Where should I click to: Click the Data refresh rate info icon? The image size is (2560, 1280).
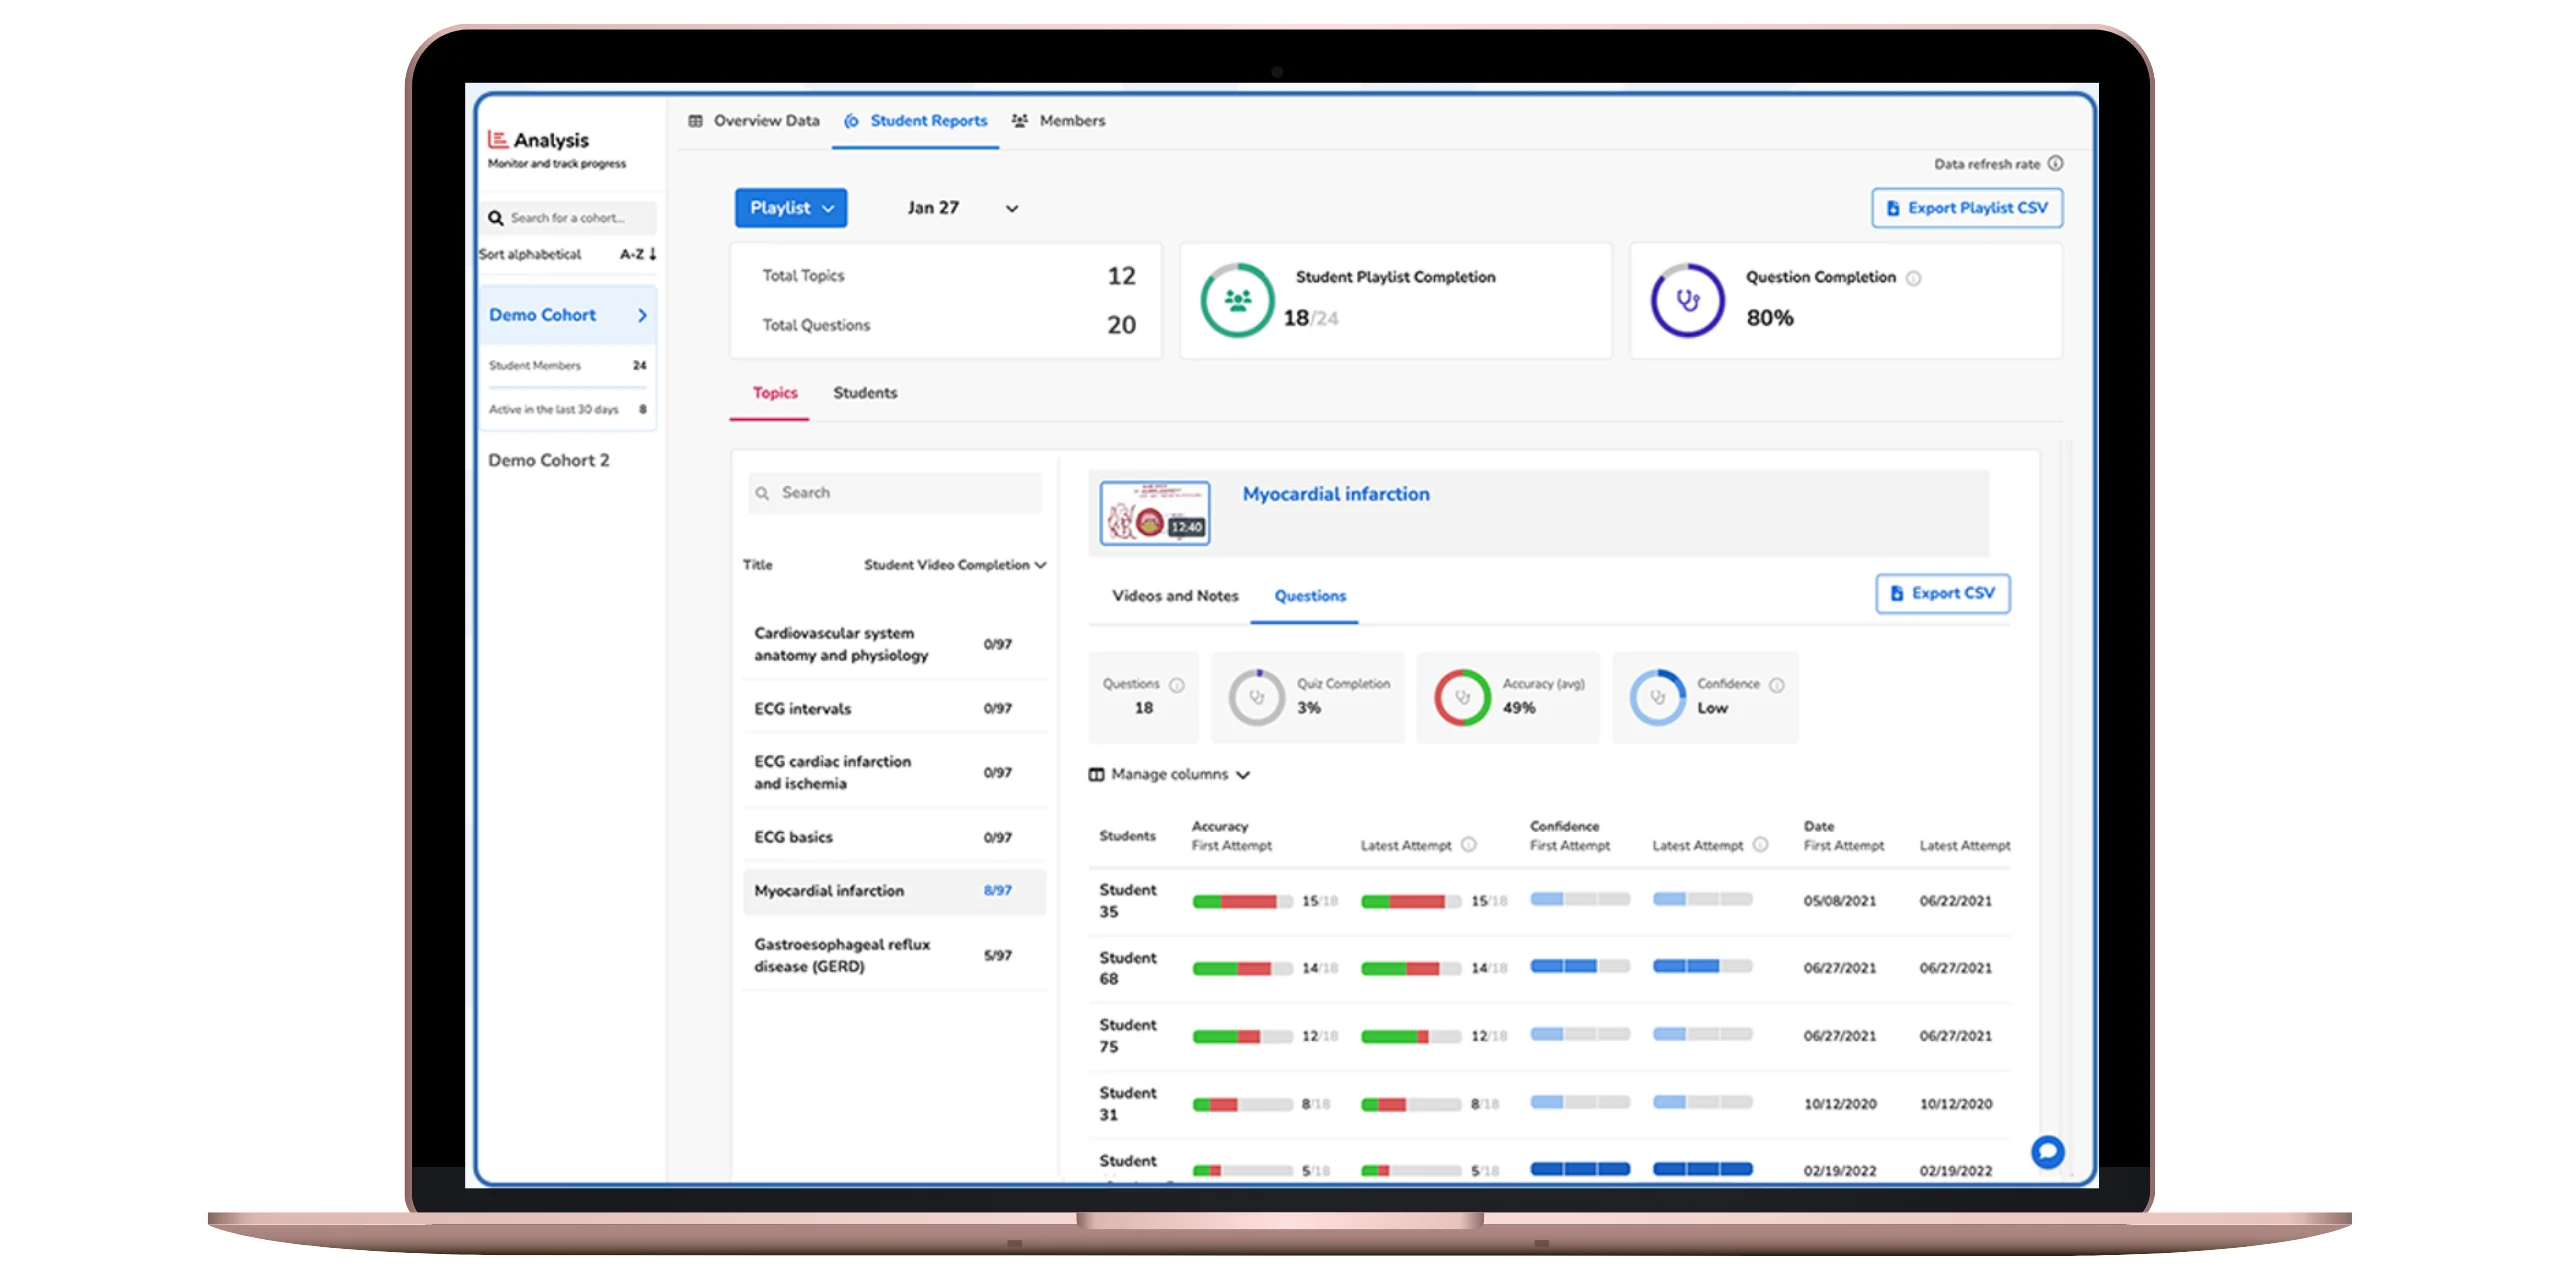coord(2055,163)
